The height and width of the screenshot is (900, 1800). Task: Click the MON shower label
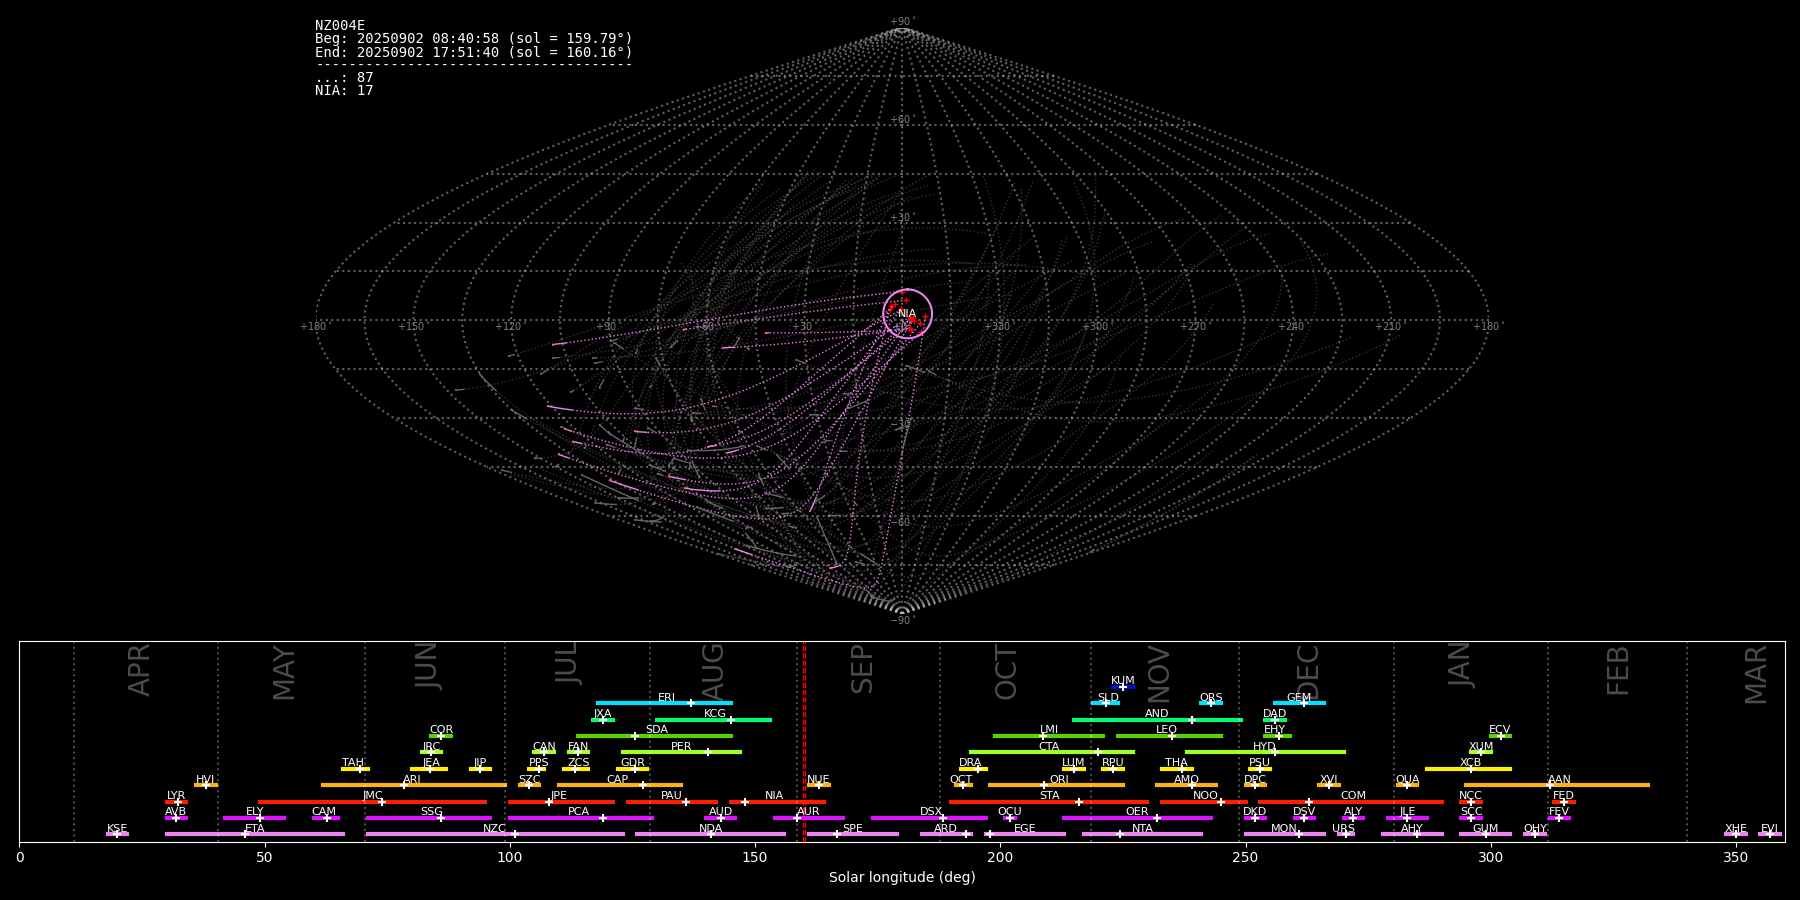pos(1284,829)
